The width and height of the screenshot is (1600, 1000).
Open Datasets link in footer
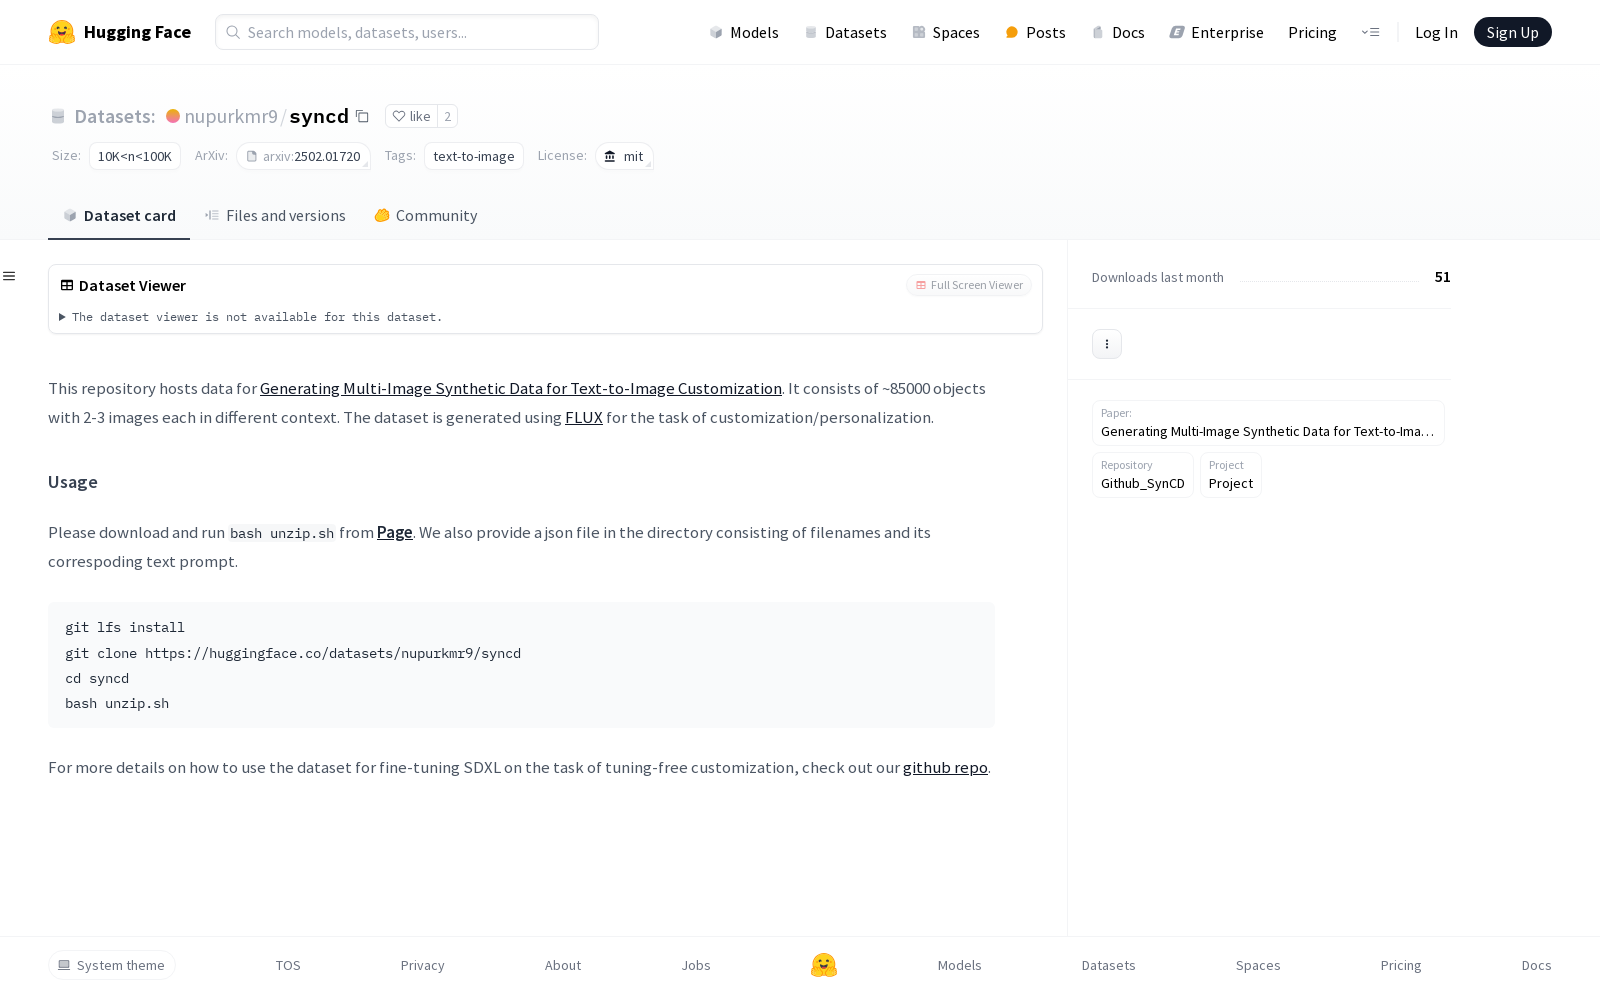tap(1109, 965)
